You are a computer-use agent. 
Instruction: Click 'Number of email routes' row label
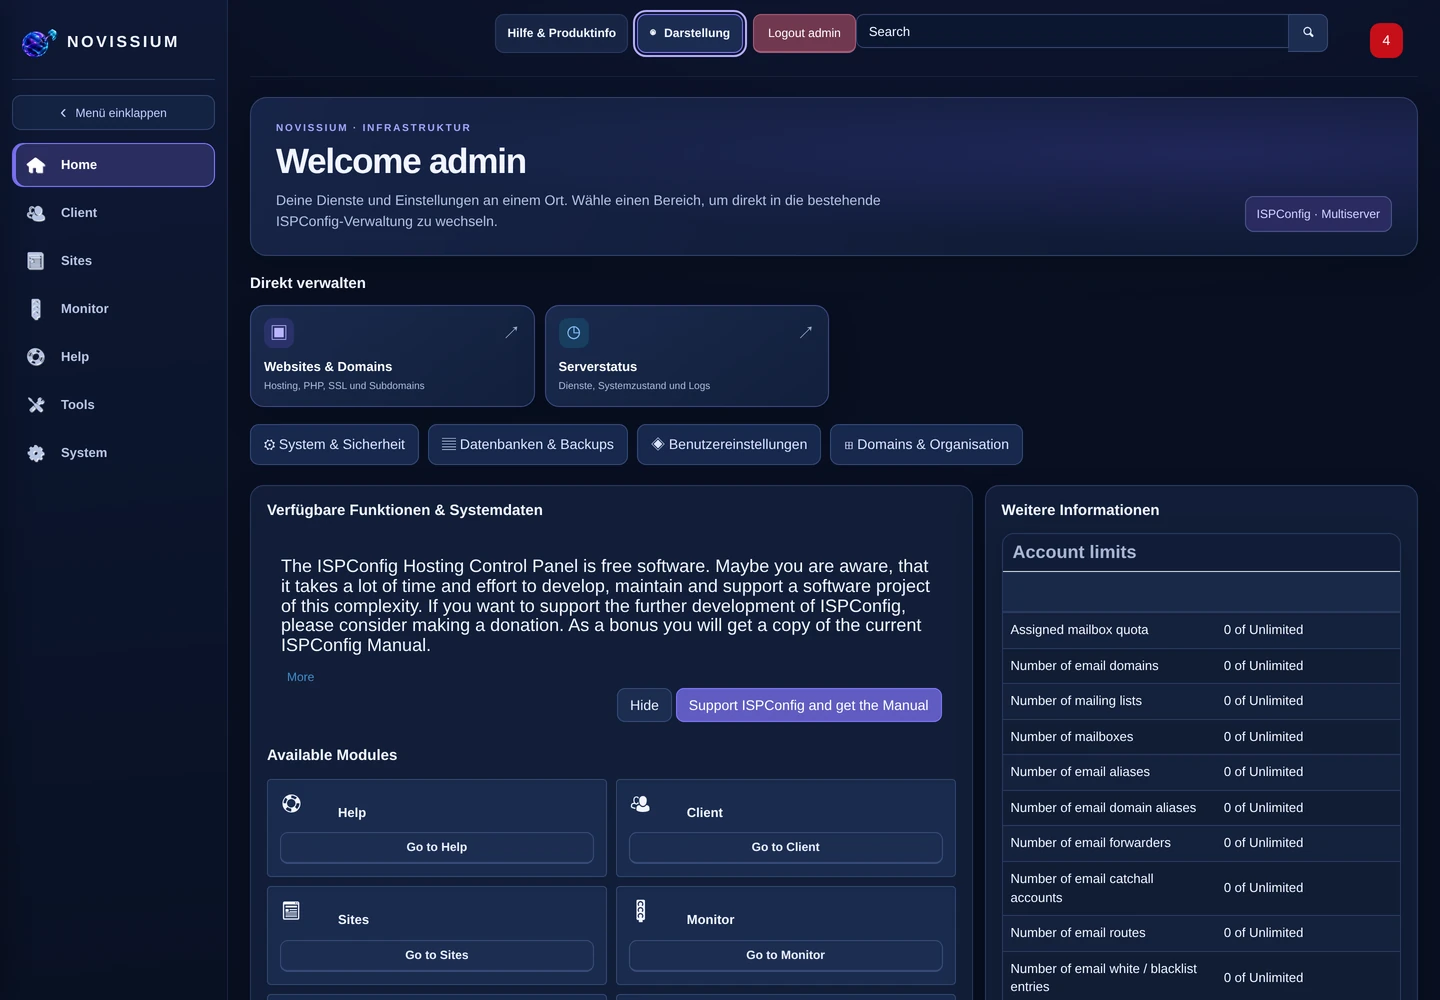[x=1078, y=933]
